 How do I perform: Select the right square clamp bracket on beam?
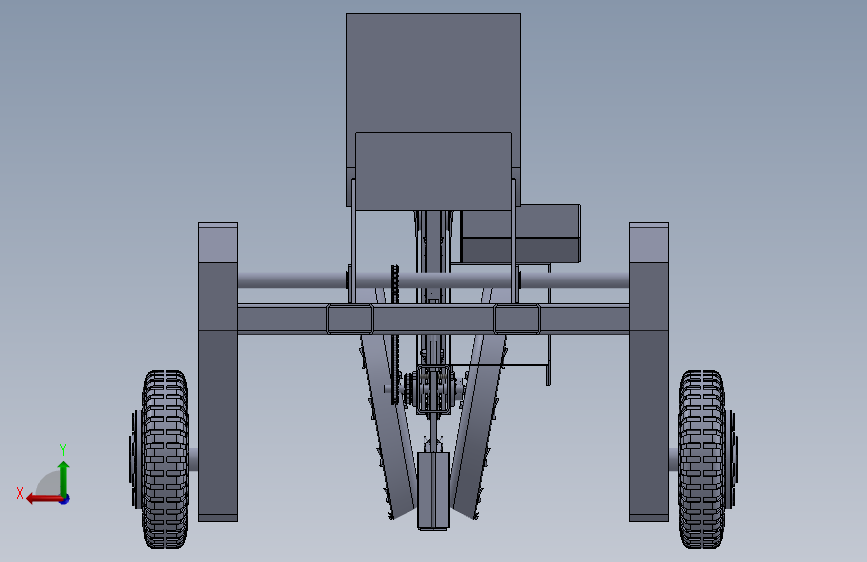point(516,319)
